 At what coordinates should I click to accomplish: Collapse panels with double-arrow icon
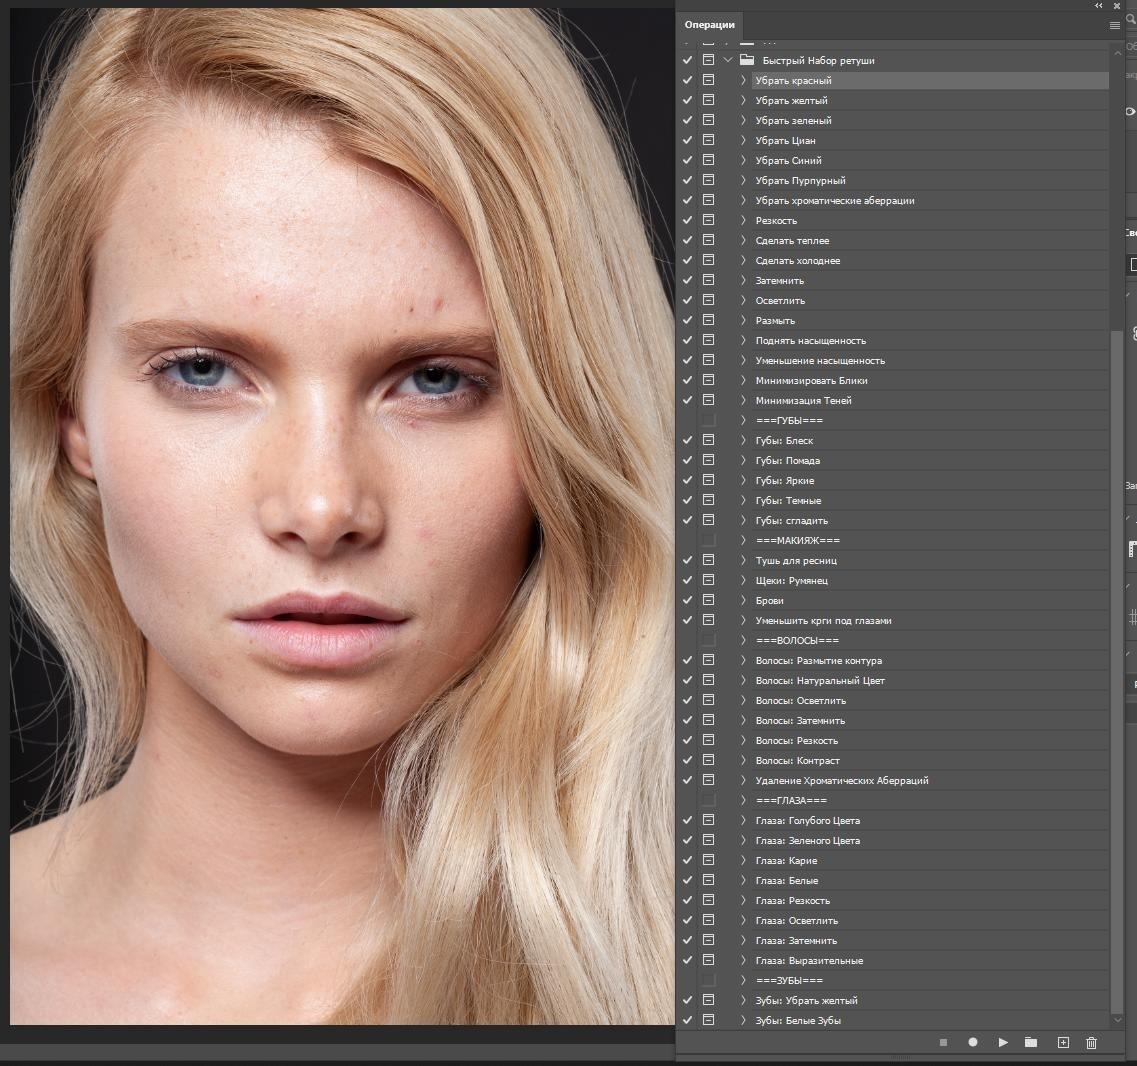[x=1099, y=6]
